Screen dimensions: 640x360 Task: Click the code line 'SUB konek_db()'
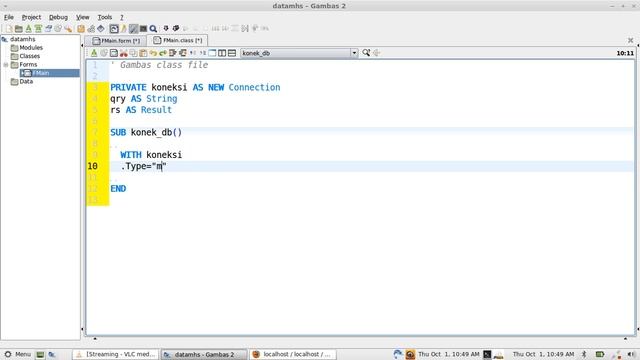click(146, 132)
